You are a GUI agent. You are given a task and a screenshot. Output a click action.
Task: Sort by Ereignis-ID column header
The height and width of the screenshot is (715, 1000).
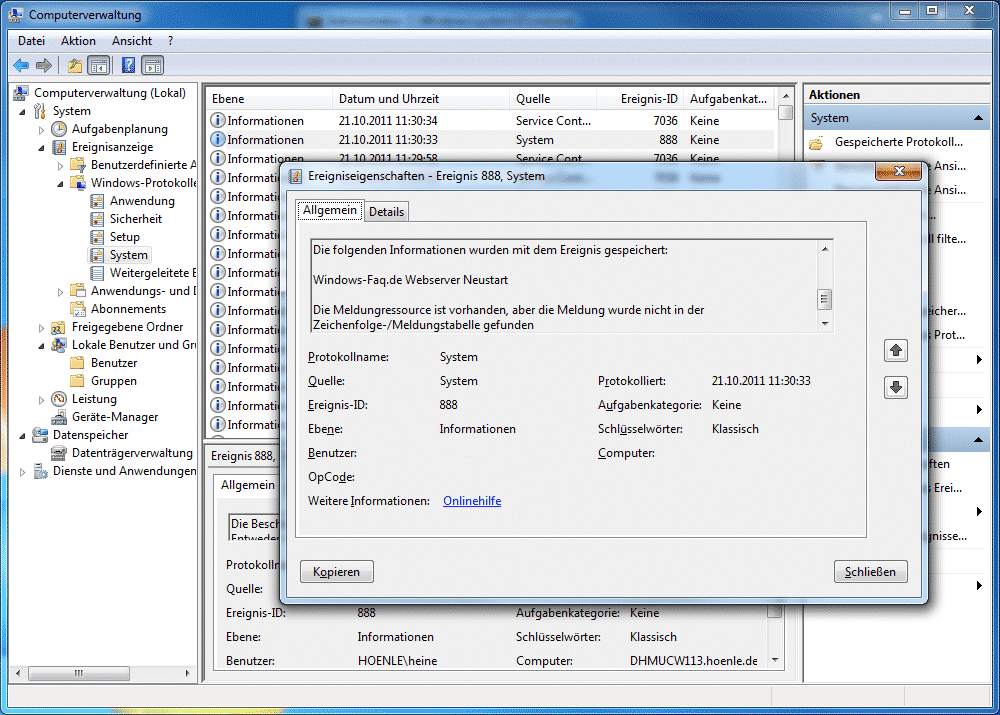click(640, 99)
